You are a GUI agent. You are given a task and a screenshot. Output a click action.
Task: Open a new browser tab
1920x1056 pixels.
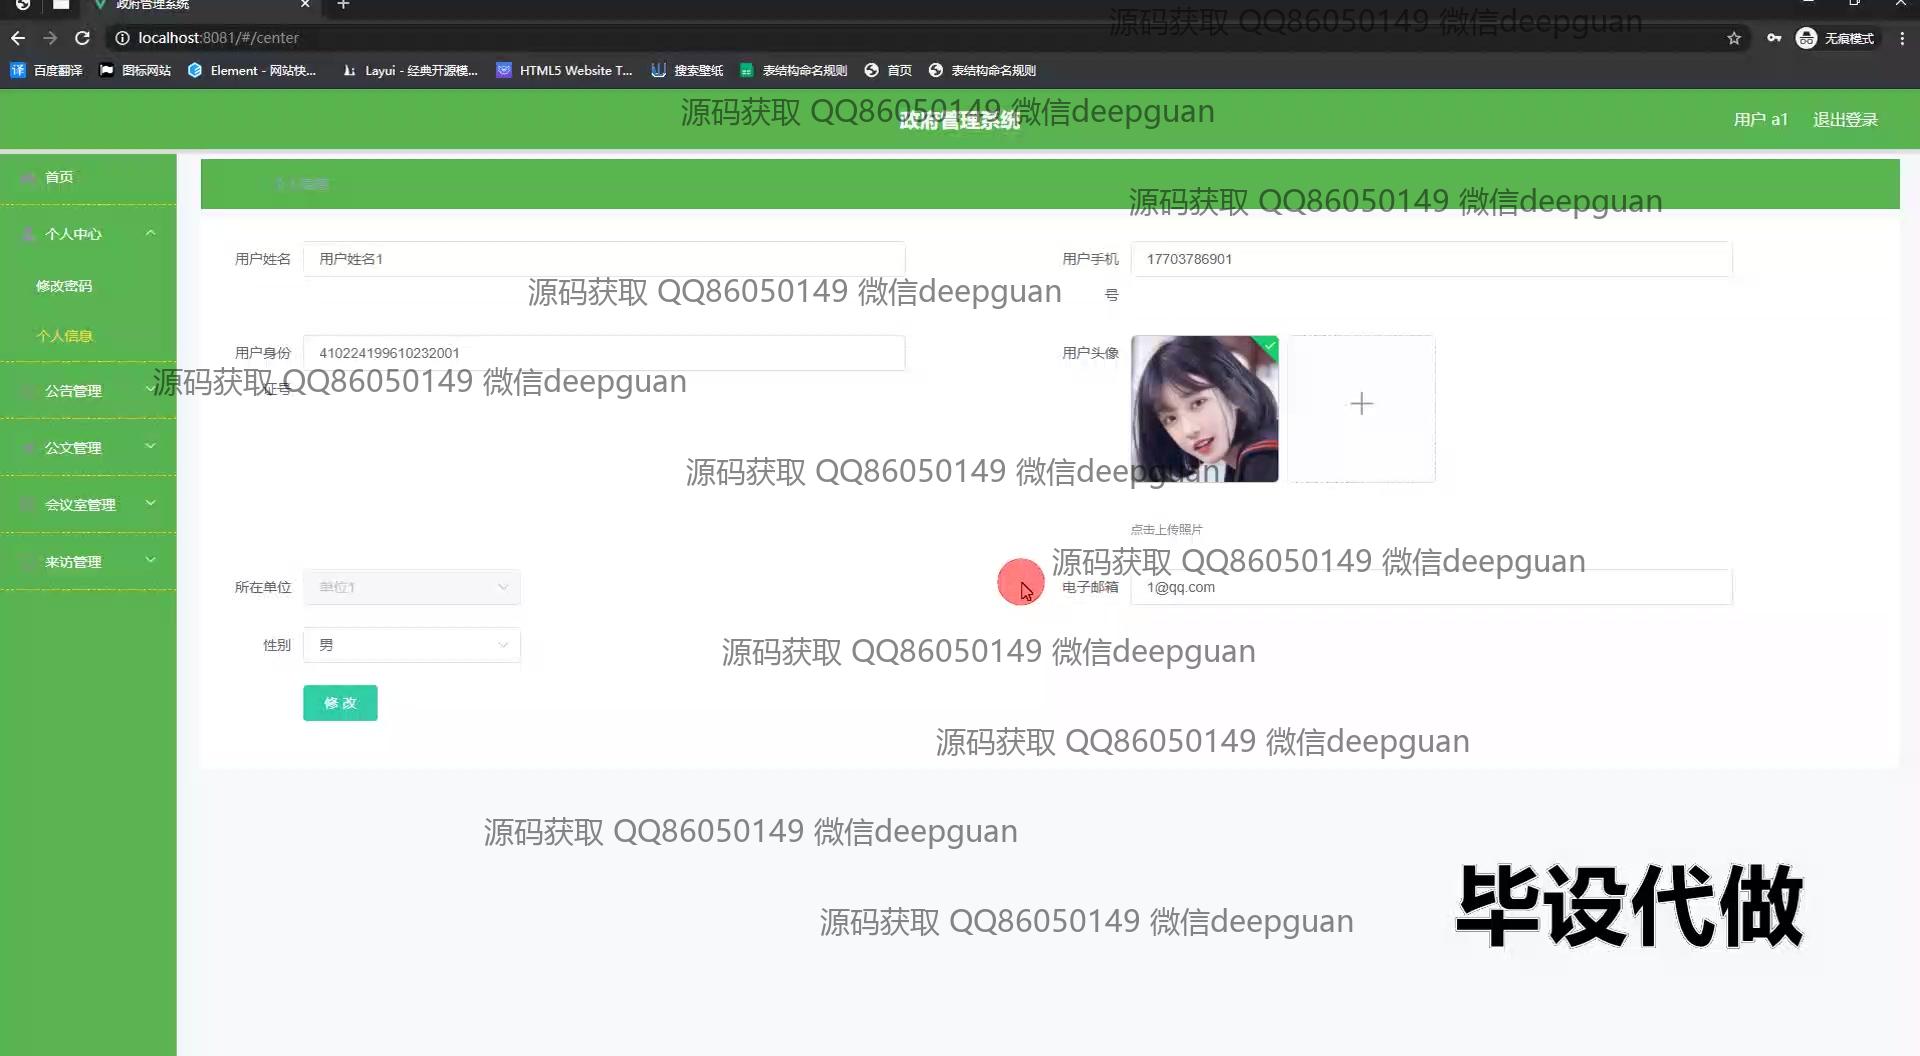pos(343,5)
